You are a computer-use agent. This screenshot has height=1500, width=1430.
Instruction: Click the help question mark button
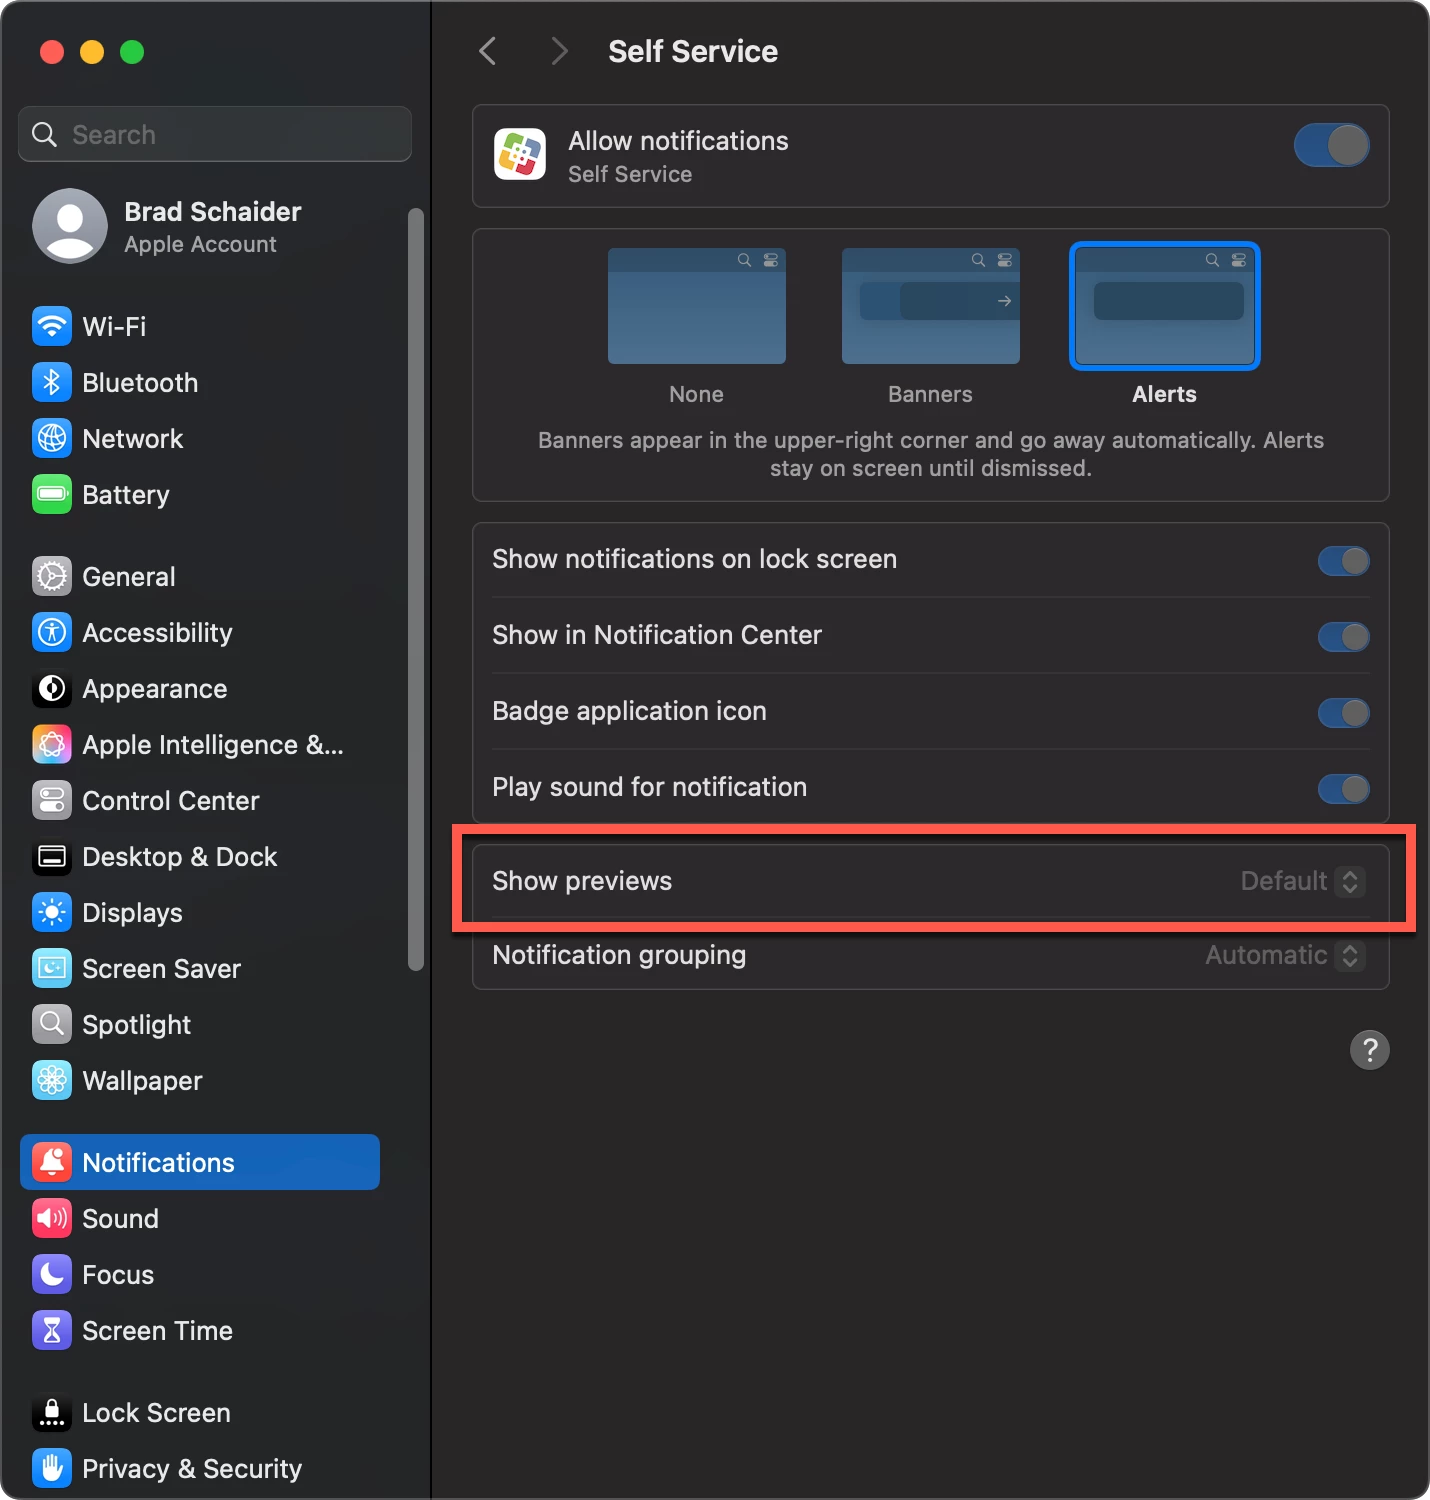[x=1370, y=1050]
